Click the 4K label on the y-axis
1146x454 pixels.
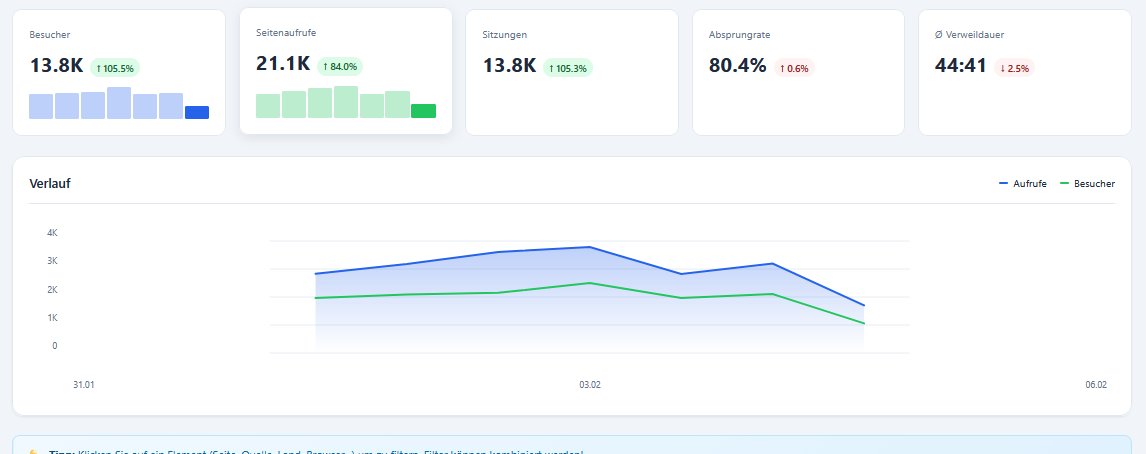52,232
